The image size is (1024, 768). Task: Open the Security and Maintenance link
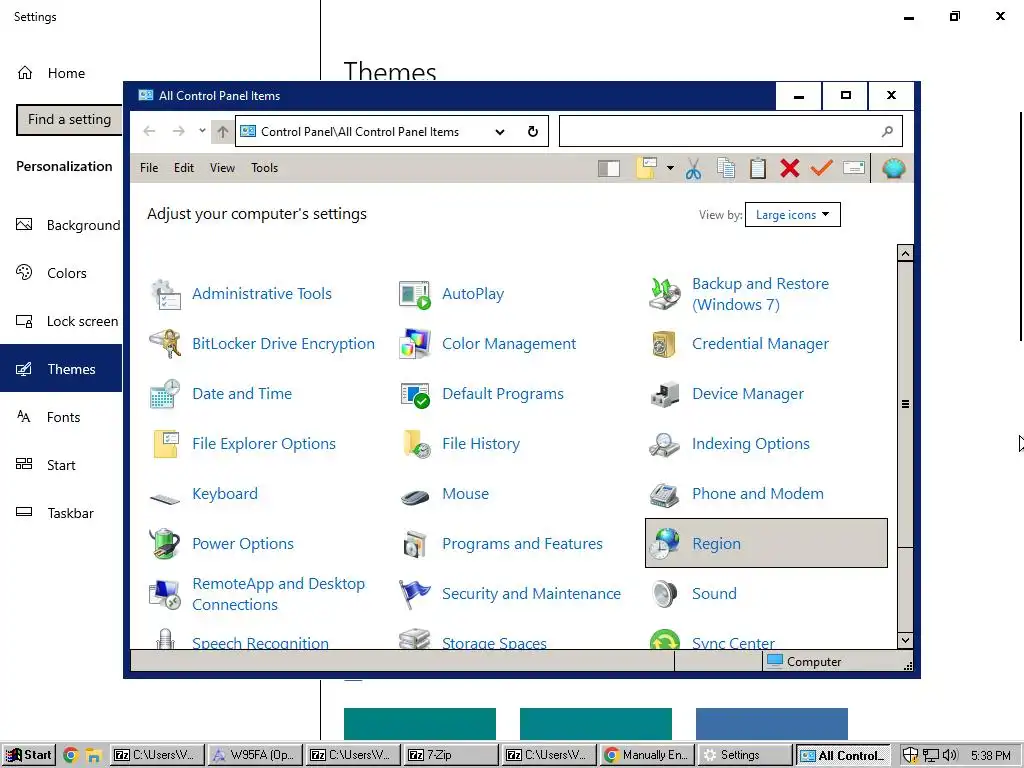coord(532,594)
